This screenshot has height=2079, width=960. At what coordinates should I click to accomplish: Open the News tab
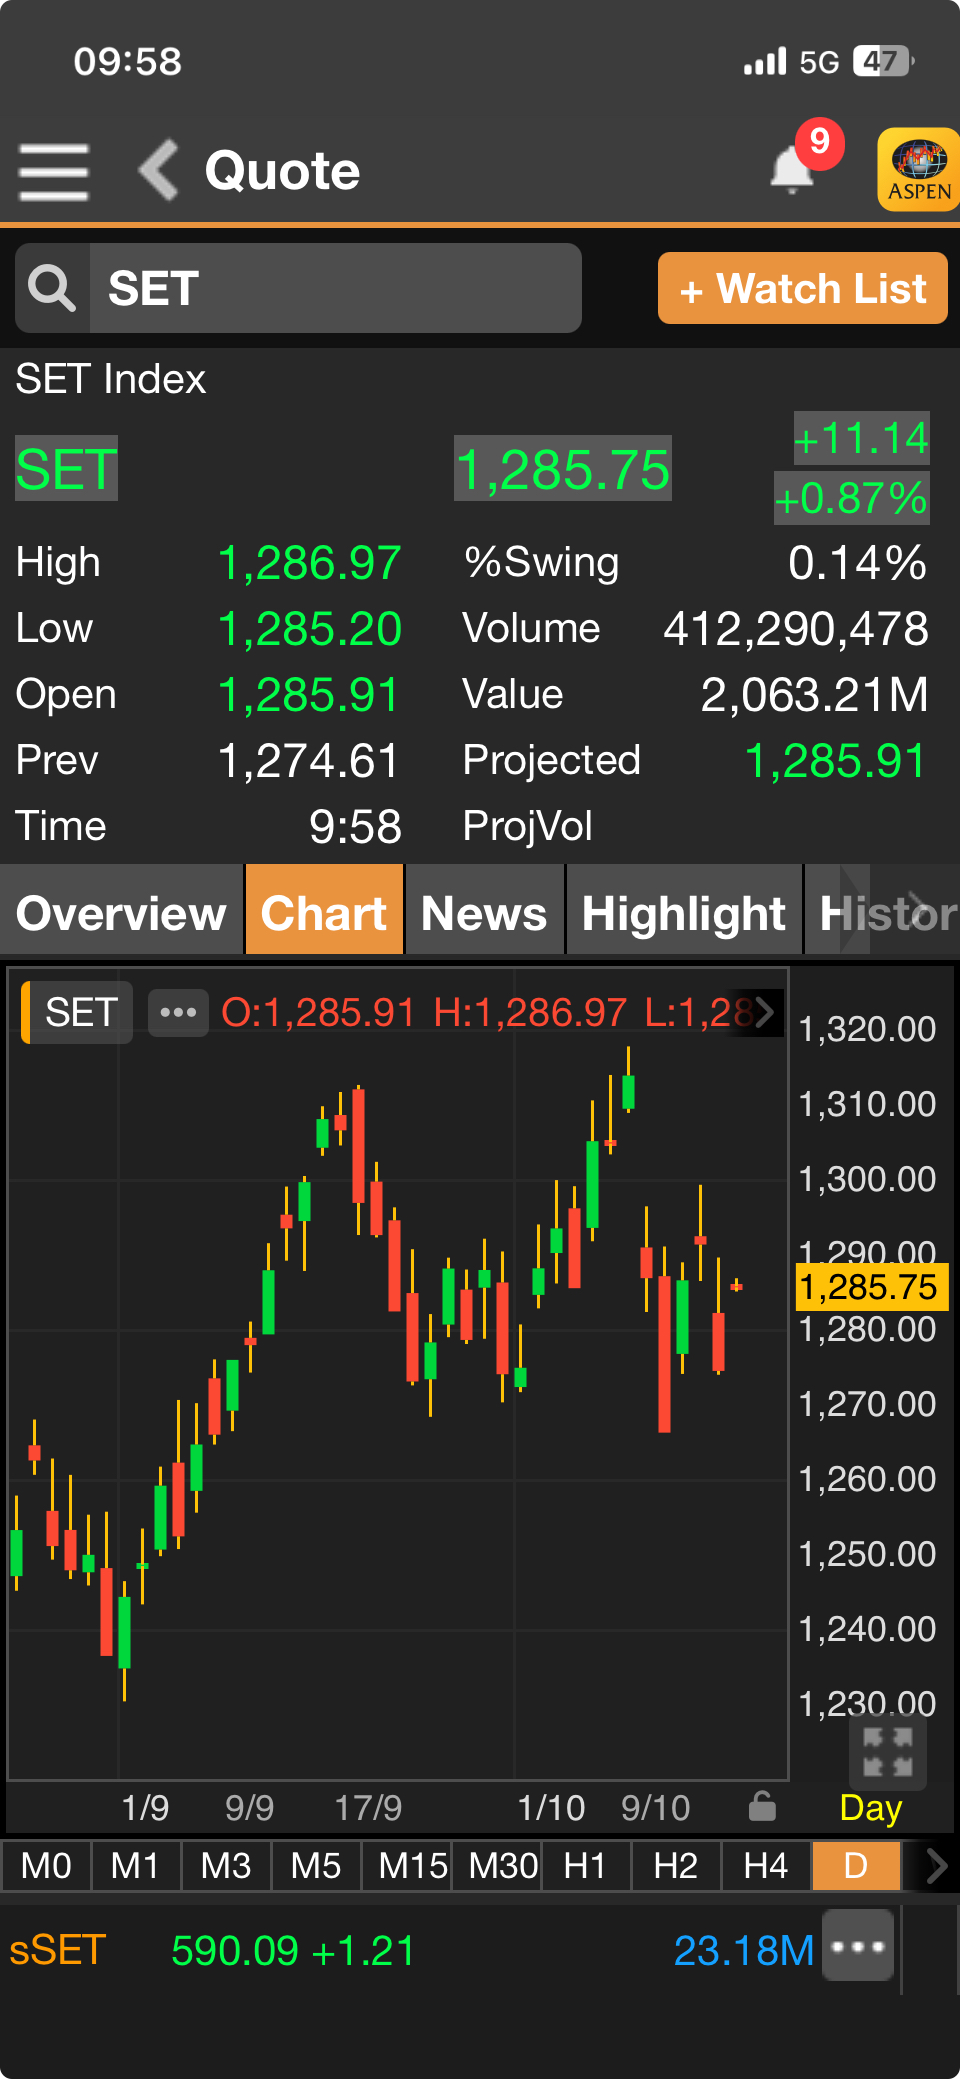coord(484,913)
